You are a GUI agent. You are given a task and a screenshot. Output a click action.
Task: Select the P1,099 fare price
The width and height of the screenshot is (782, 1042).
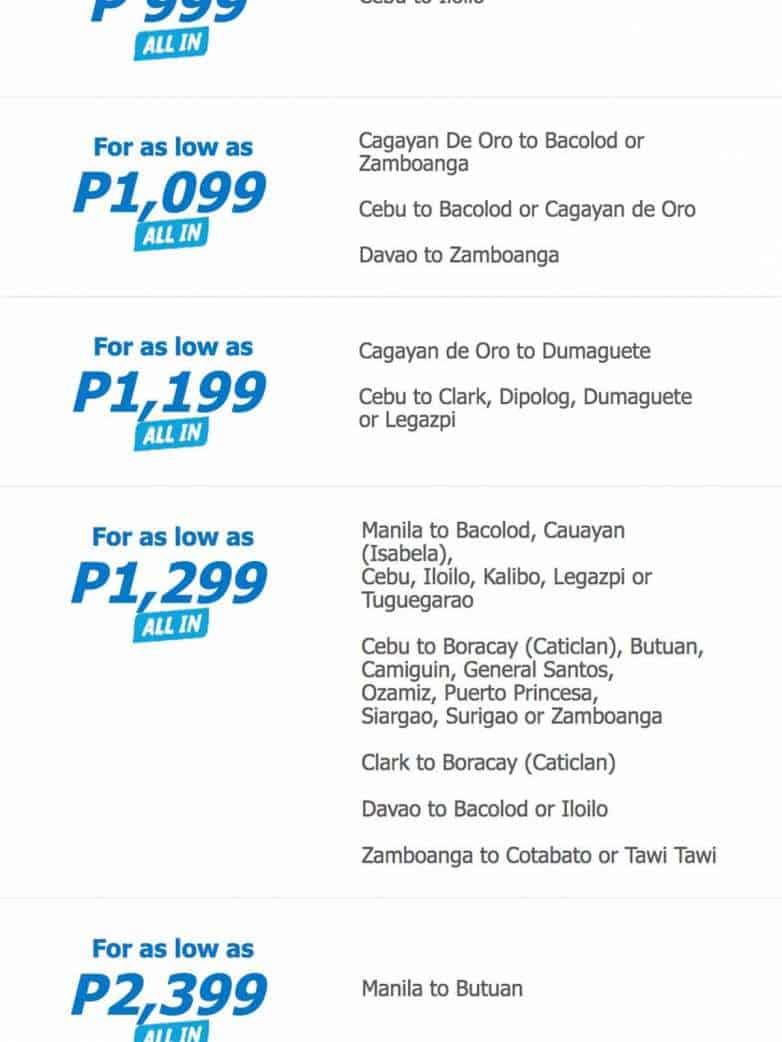point(170,193)
